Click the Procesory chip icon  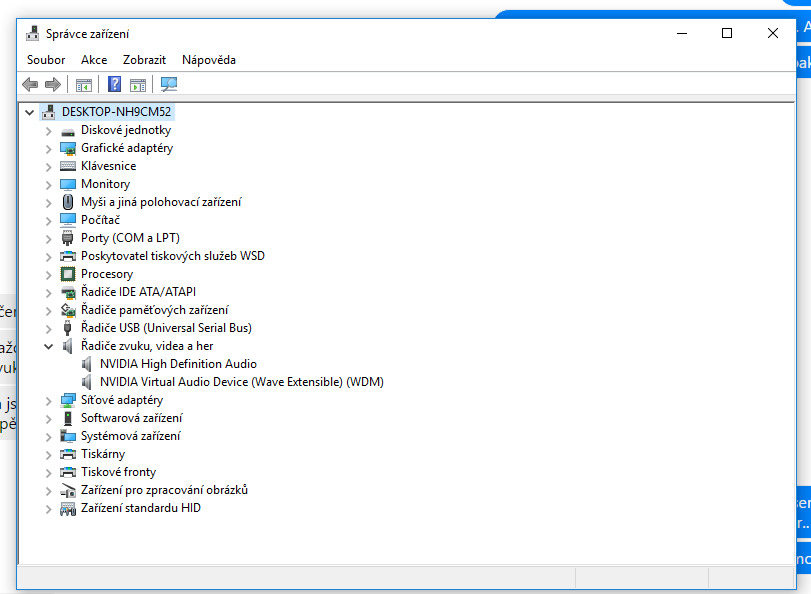click(68, 274)
